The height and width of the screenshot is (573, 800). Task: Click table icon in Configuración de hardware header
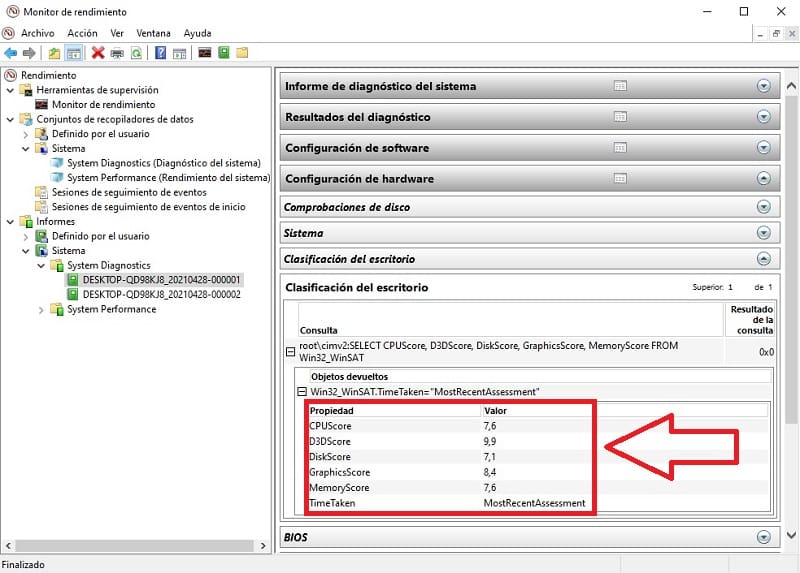tap(620, 179)
